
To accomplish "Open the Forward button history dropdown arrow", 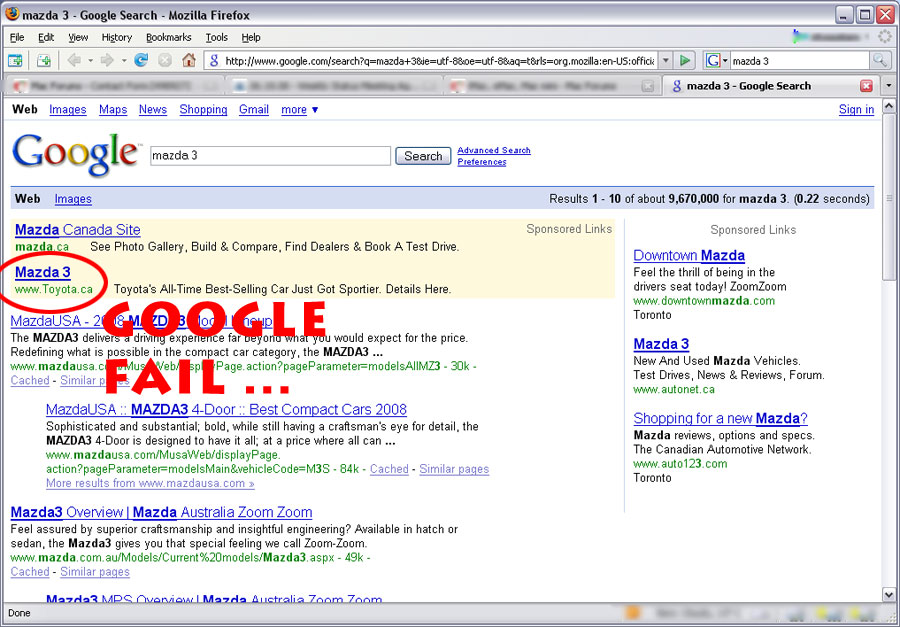I will point(123,60).
